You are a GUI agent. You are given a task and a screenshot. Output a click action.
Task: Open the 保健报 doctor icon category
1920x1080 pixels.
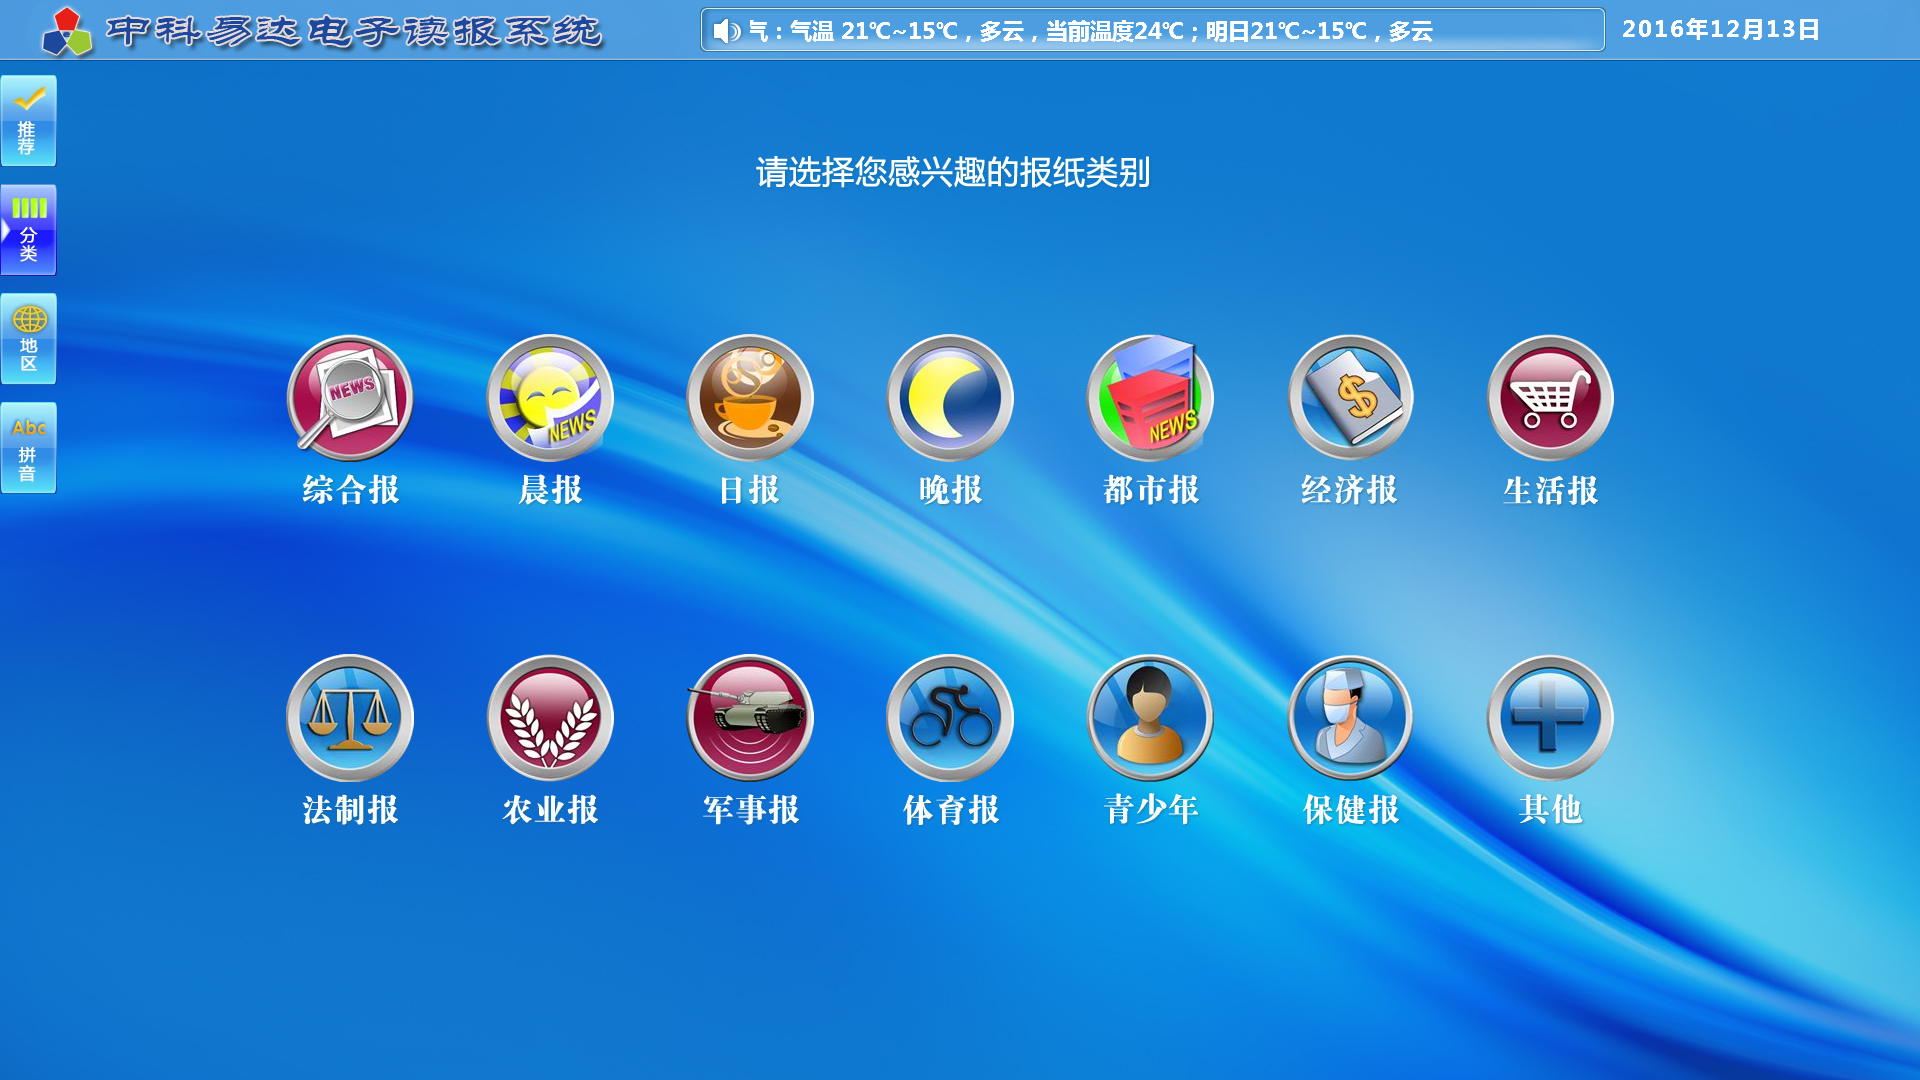pos(1350,718)
